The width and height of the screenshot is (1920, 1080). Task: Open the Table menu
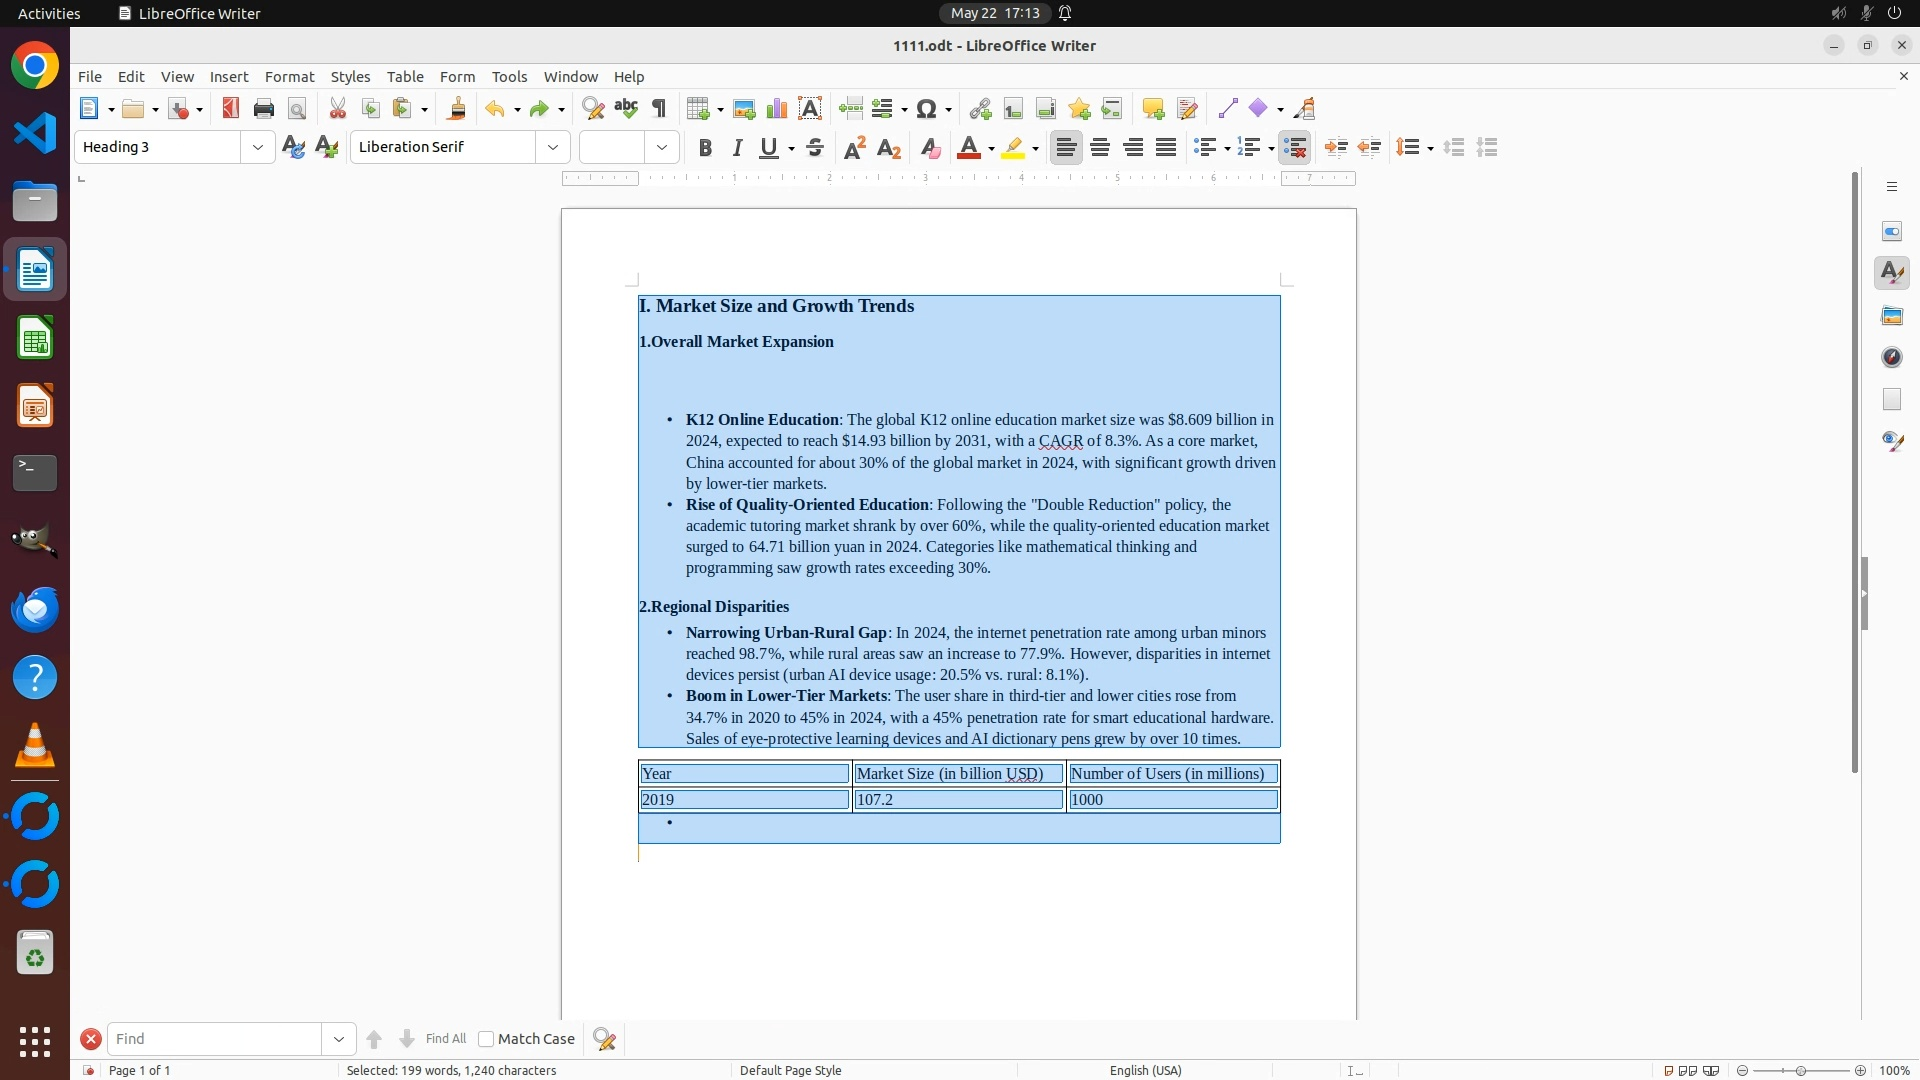coord(405,77)
